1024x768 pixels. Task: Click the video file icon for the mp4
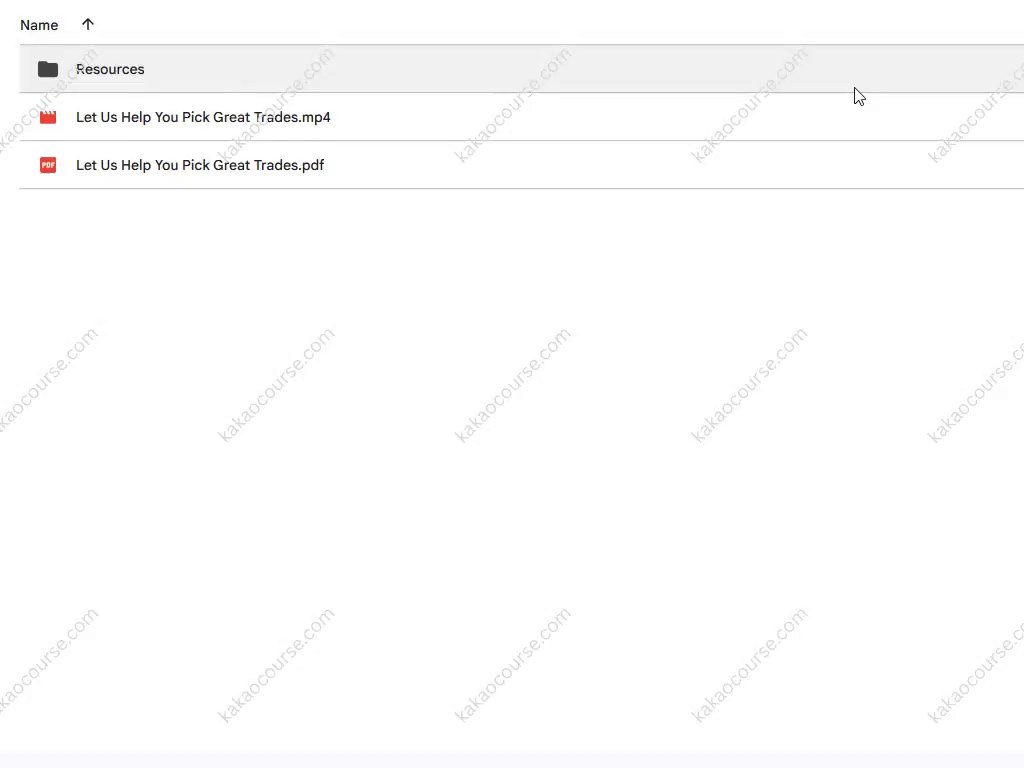[x=48, y=118]
